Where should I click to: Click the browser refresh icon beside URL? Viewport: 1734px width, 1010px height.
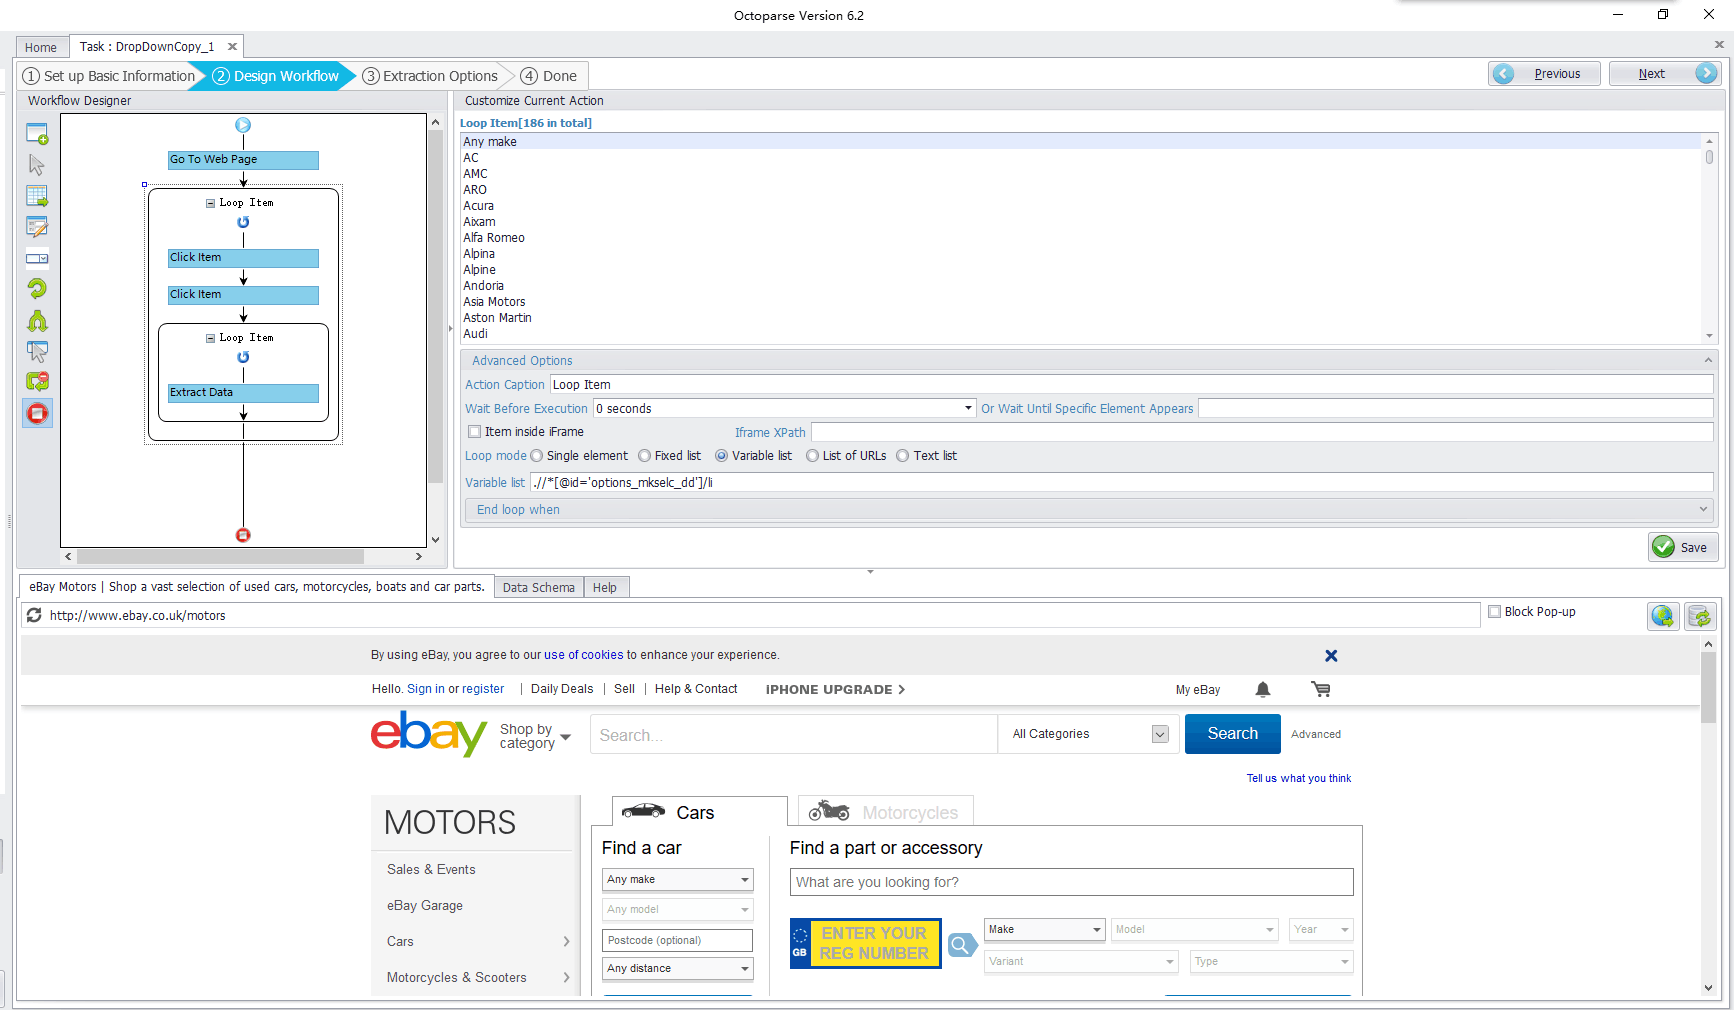(34, 615)
